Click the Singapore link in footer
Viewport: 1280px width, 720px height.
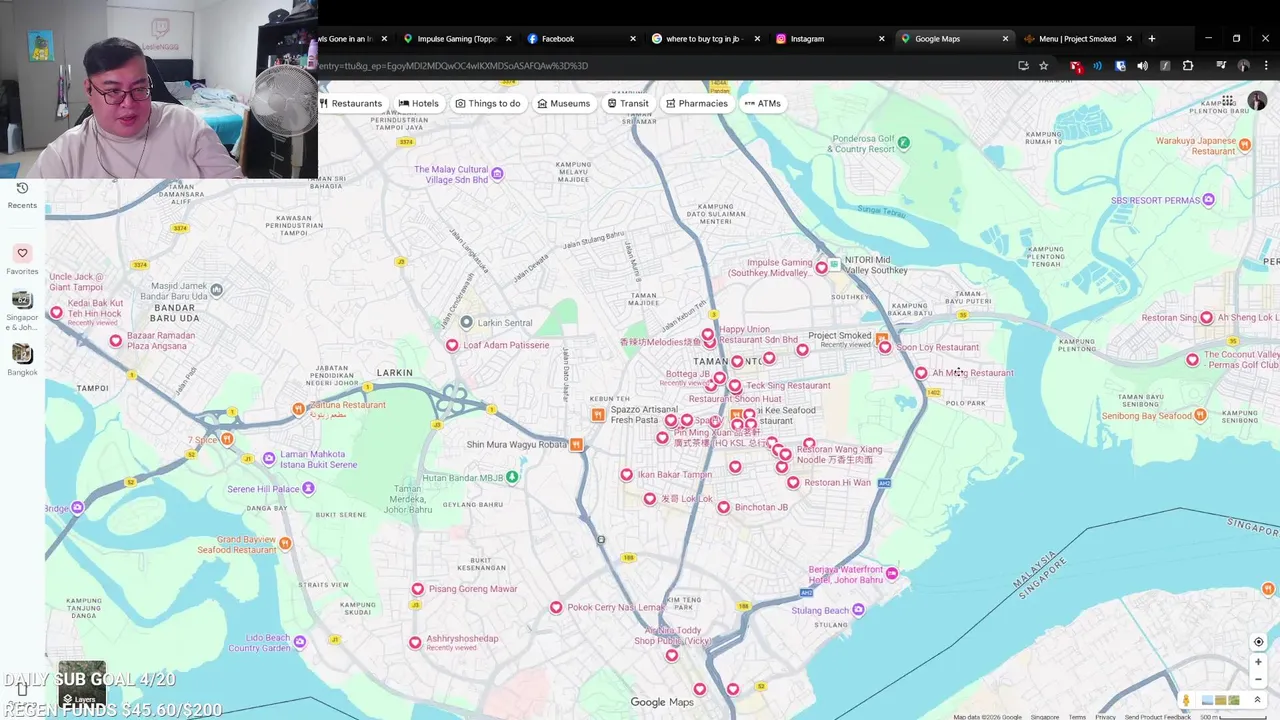[1045, 717]
